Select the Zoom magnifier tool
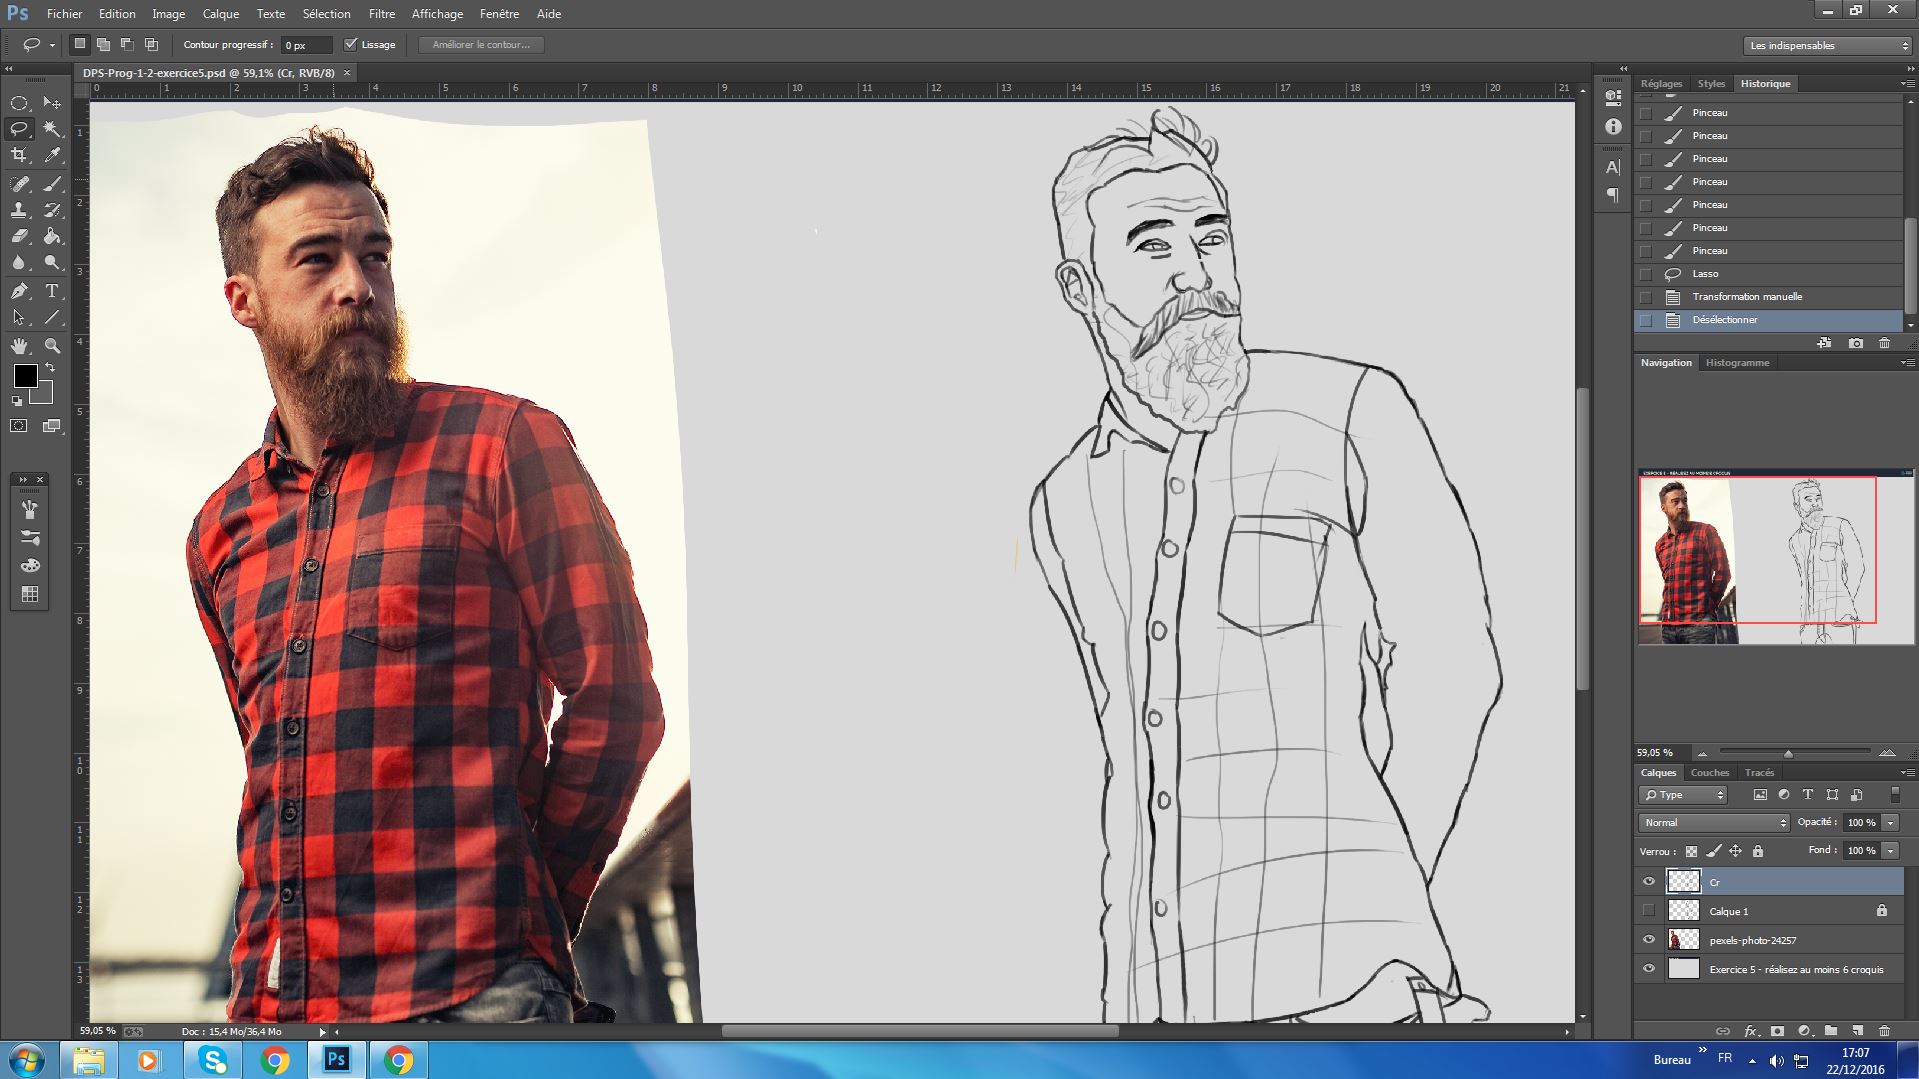1919x1079 pixels. [52, 346]
